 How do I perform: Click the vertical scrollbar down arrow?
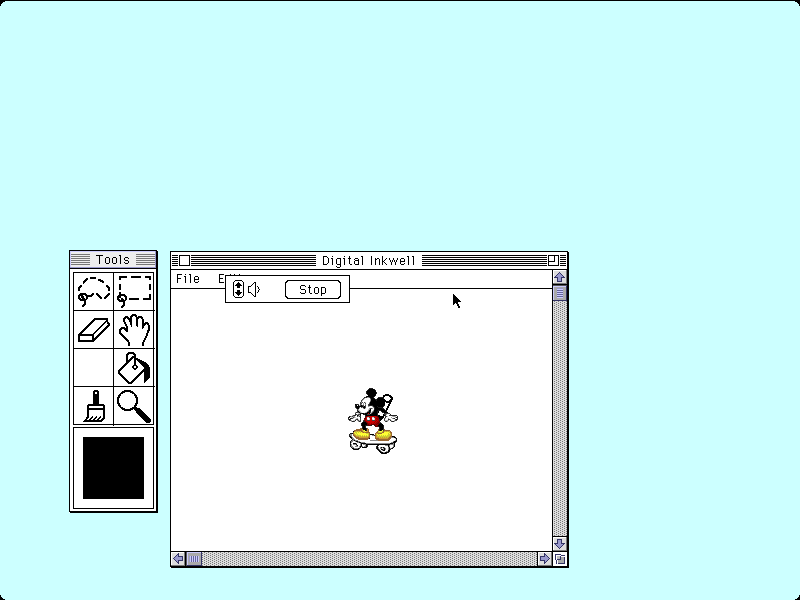(x=559, y=543)
